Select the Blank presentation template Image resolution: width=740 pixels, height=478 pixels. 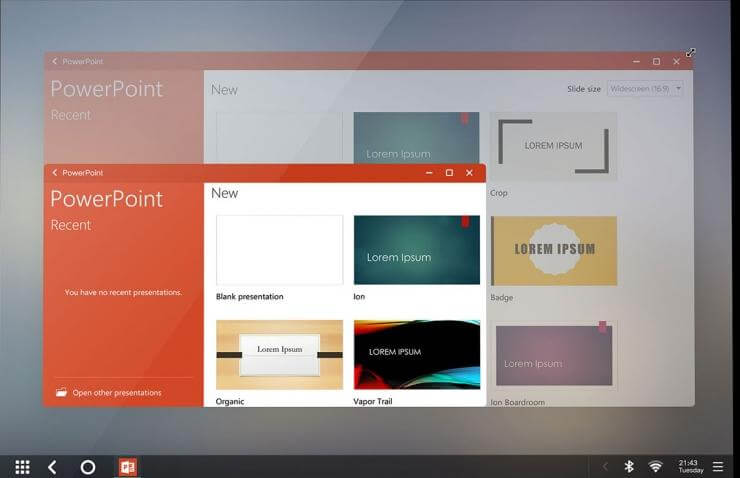[279, 250]
